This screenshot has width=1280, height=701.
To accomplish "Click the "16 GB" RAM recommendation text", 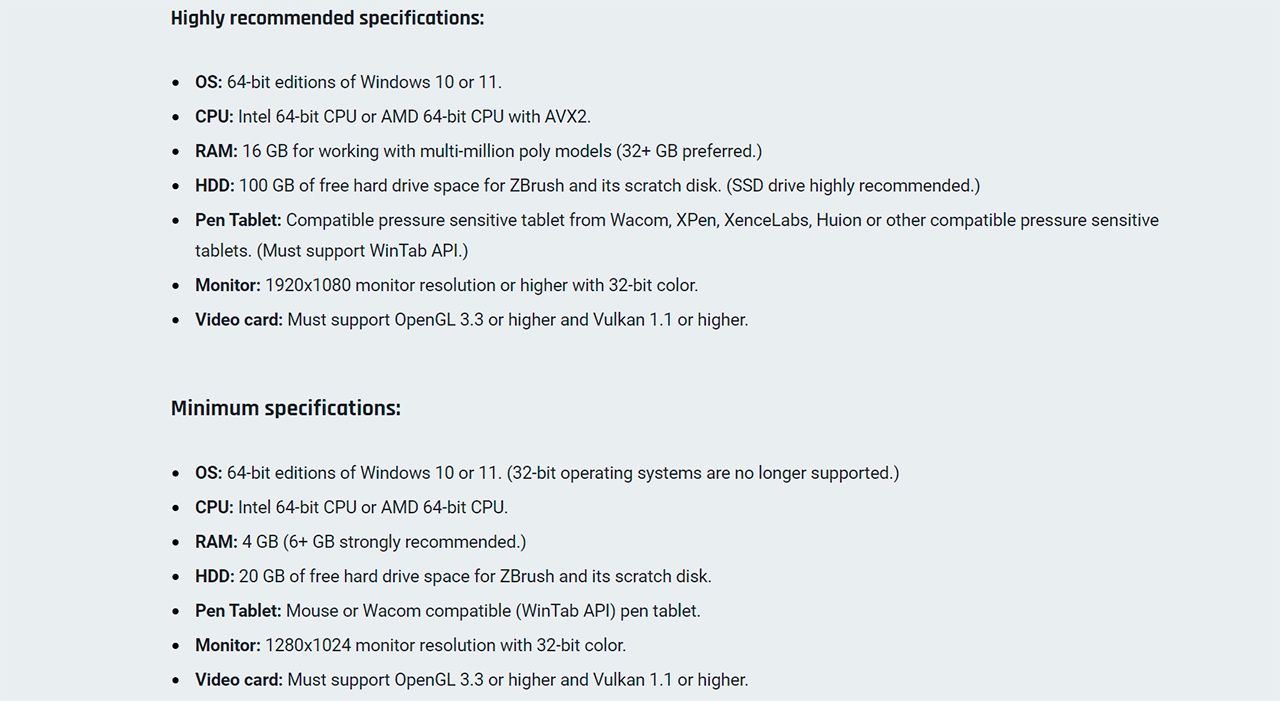I will point(264,151).
